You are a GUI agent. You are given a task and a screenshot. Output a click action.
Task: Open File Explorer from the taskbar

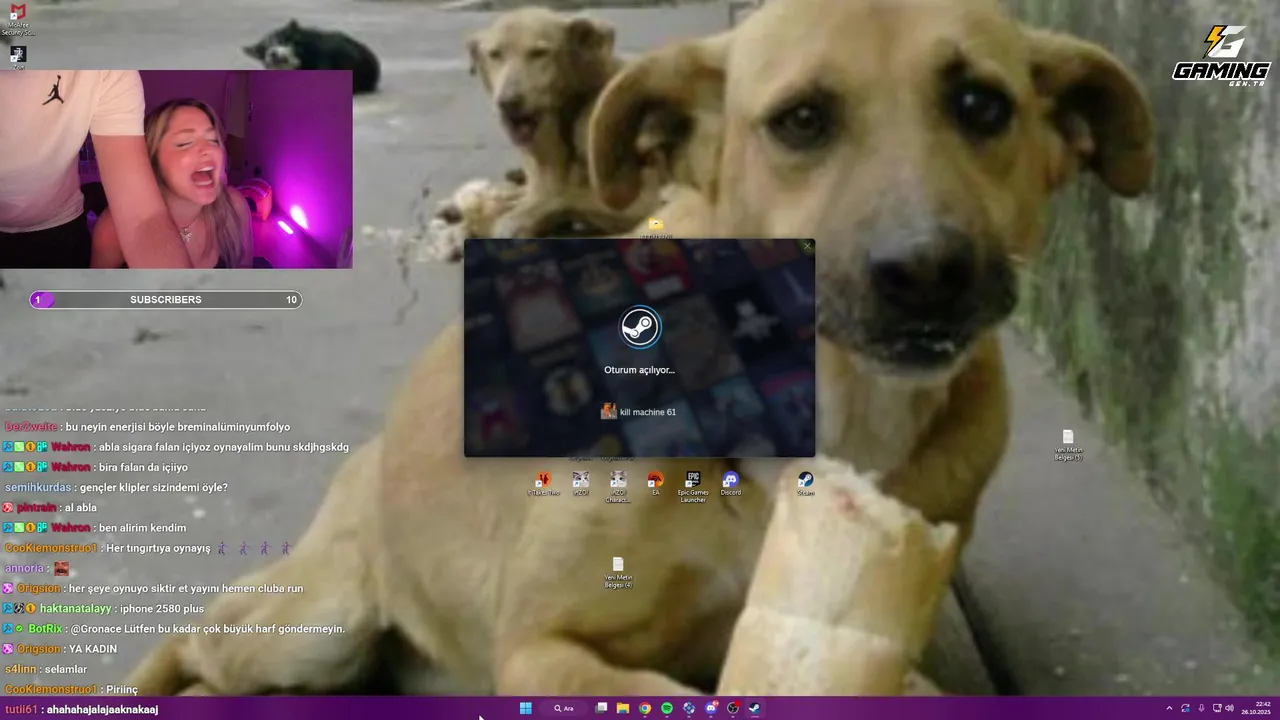pyautogui.click(x=623, y=708)
